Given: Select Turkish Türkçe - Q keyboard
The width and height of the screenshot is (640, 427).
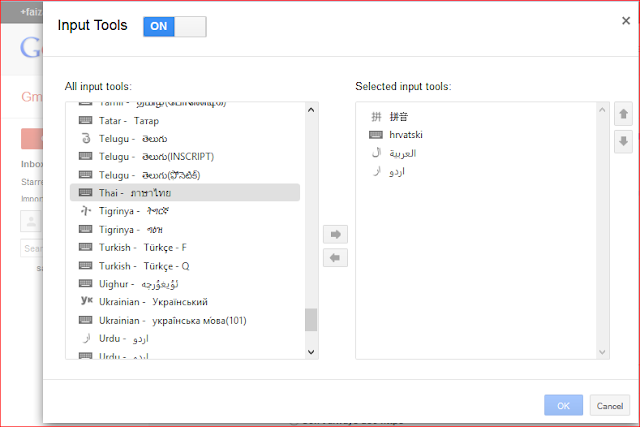Looking at the screenshot, I should 144,265.
